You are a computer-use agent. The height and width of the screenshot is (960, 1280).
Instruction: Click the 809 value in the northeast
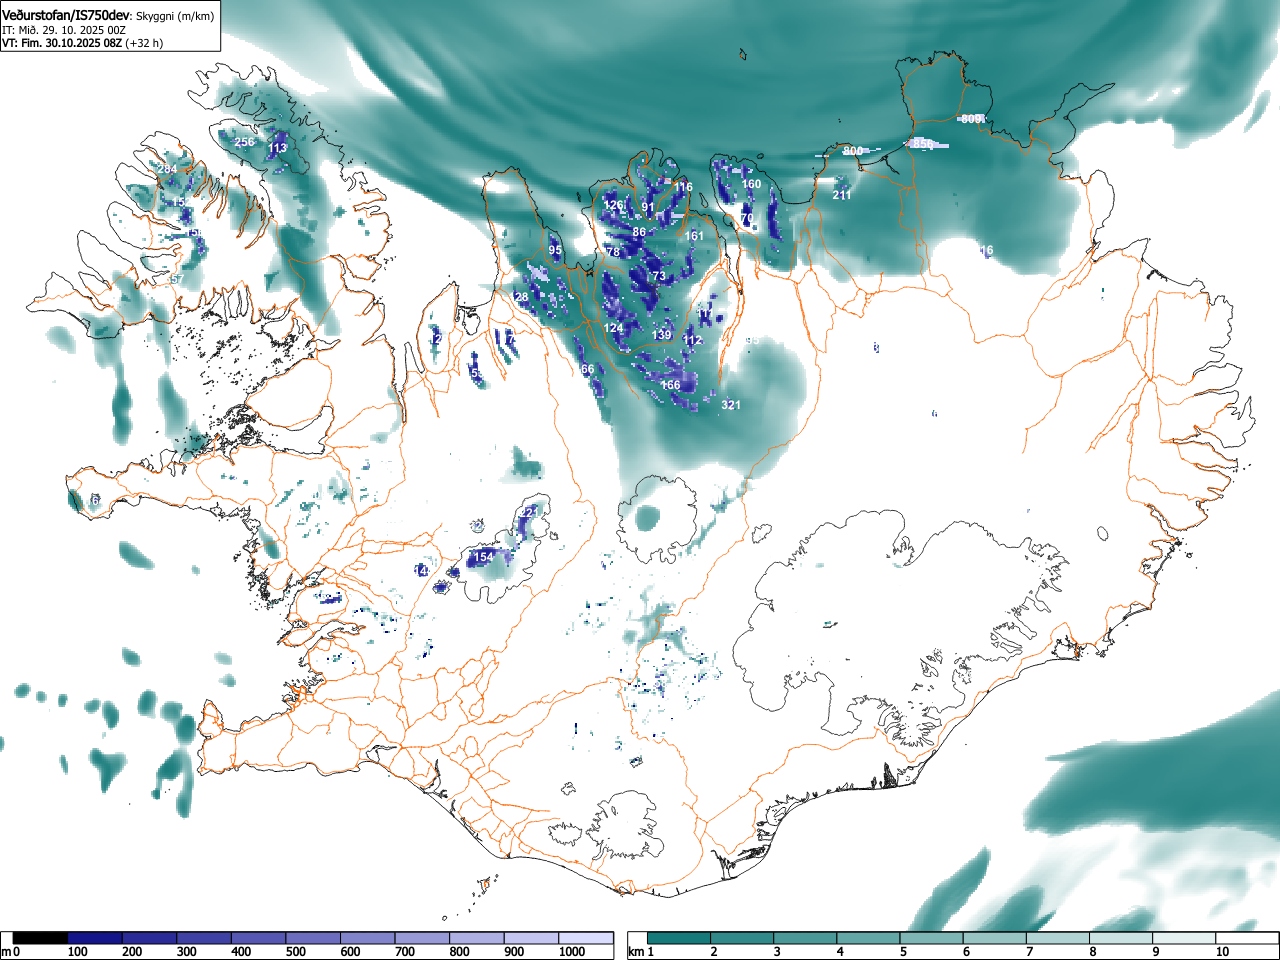point(971,119)
